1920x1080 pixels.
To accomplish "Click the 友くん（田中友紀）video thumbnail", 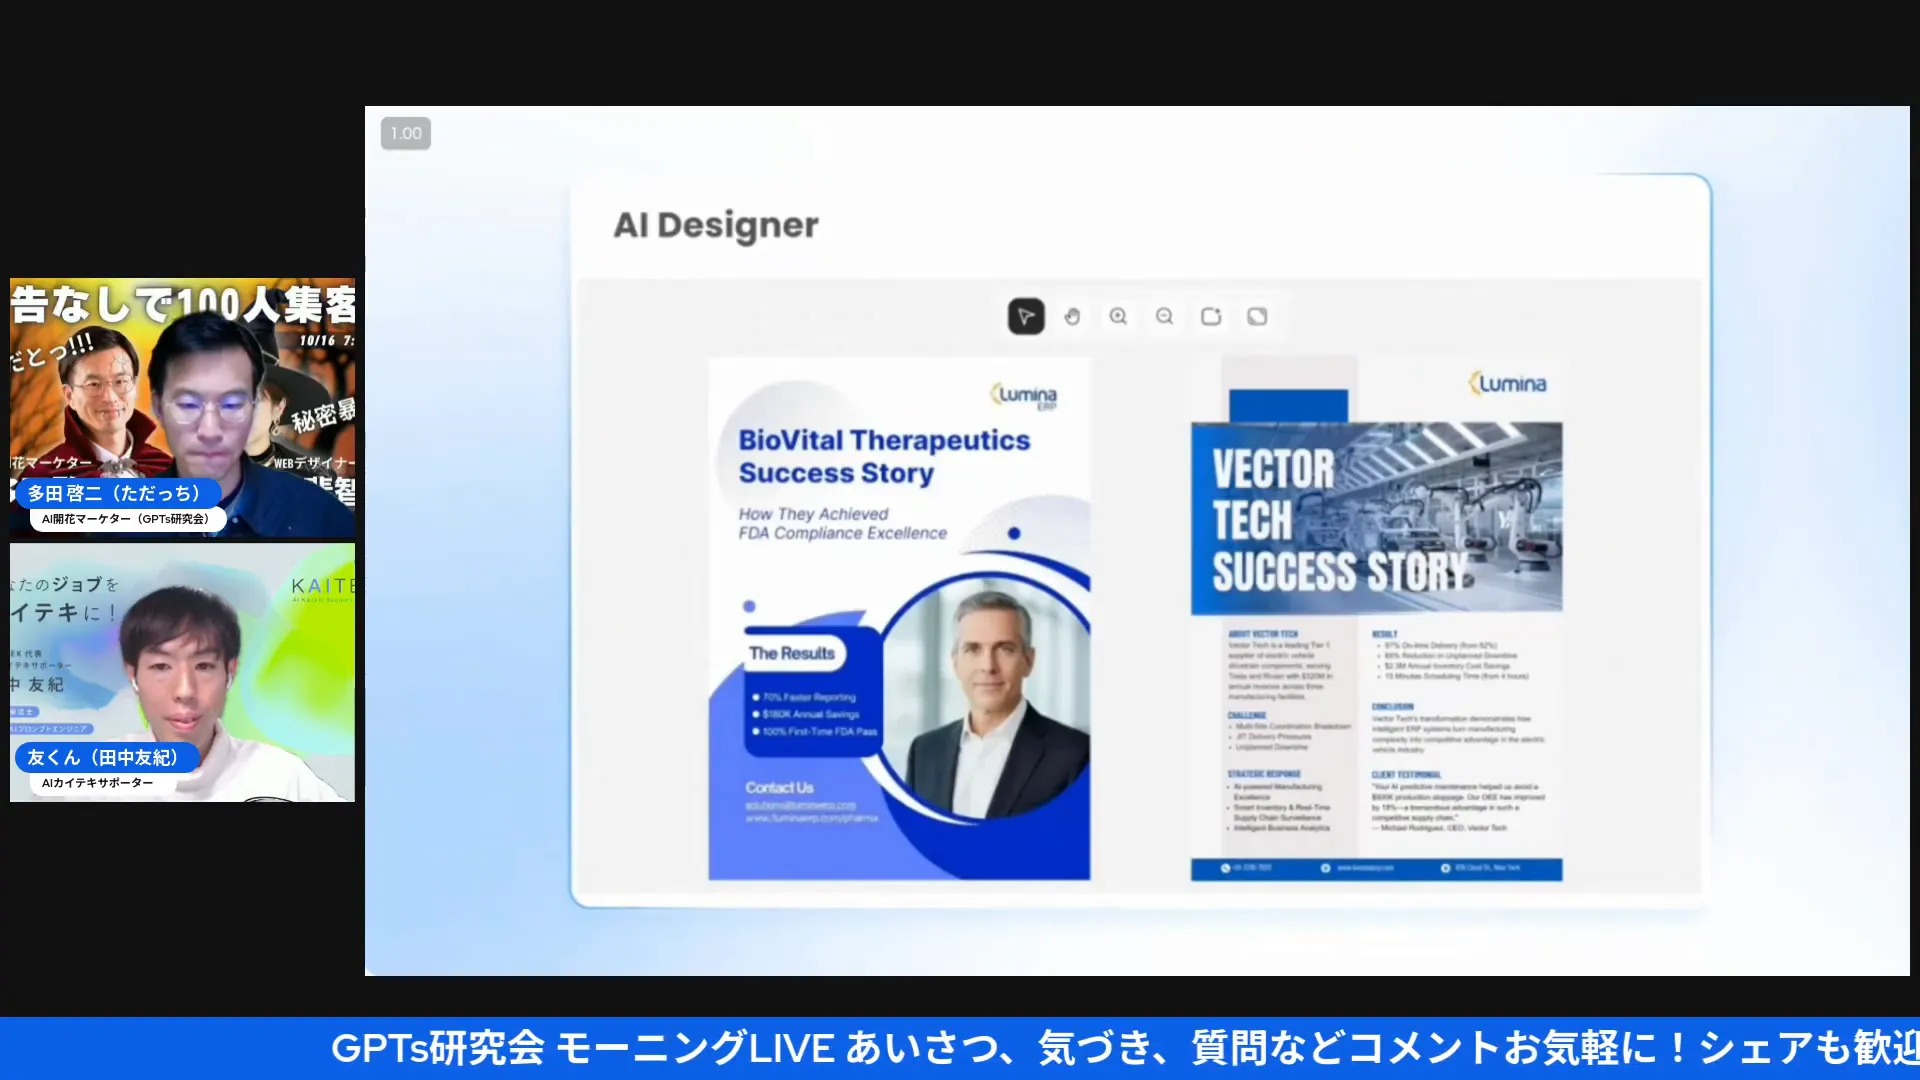I will click(x=182, y=670).
